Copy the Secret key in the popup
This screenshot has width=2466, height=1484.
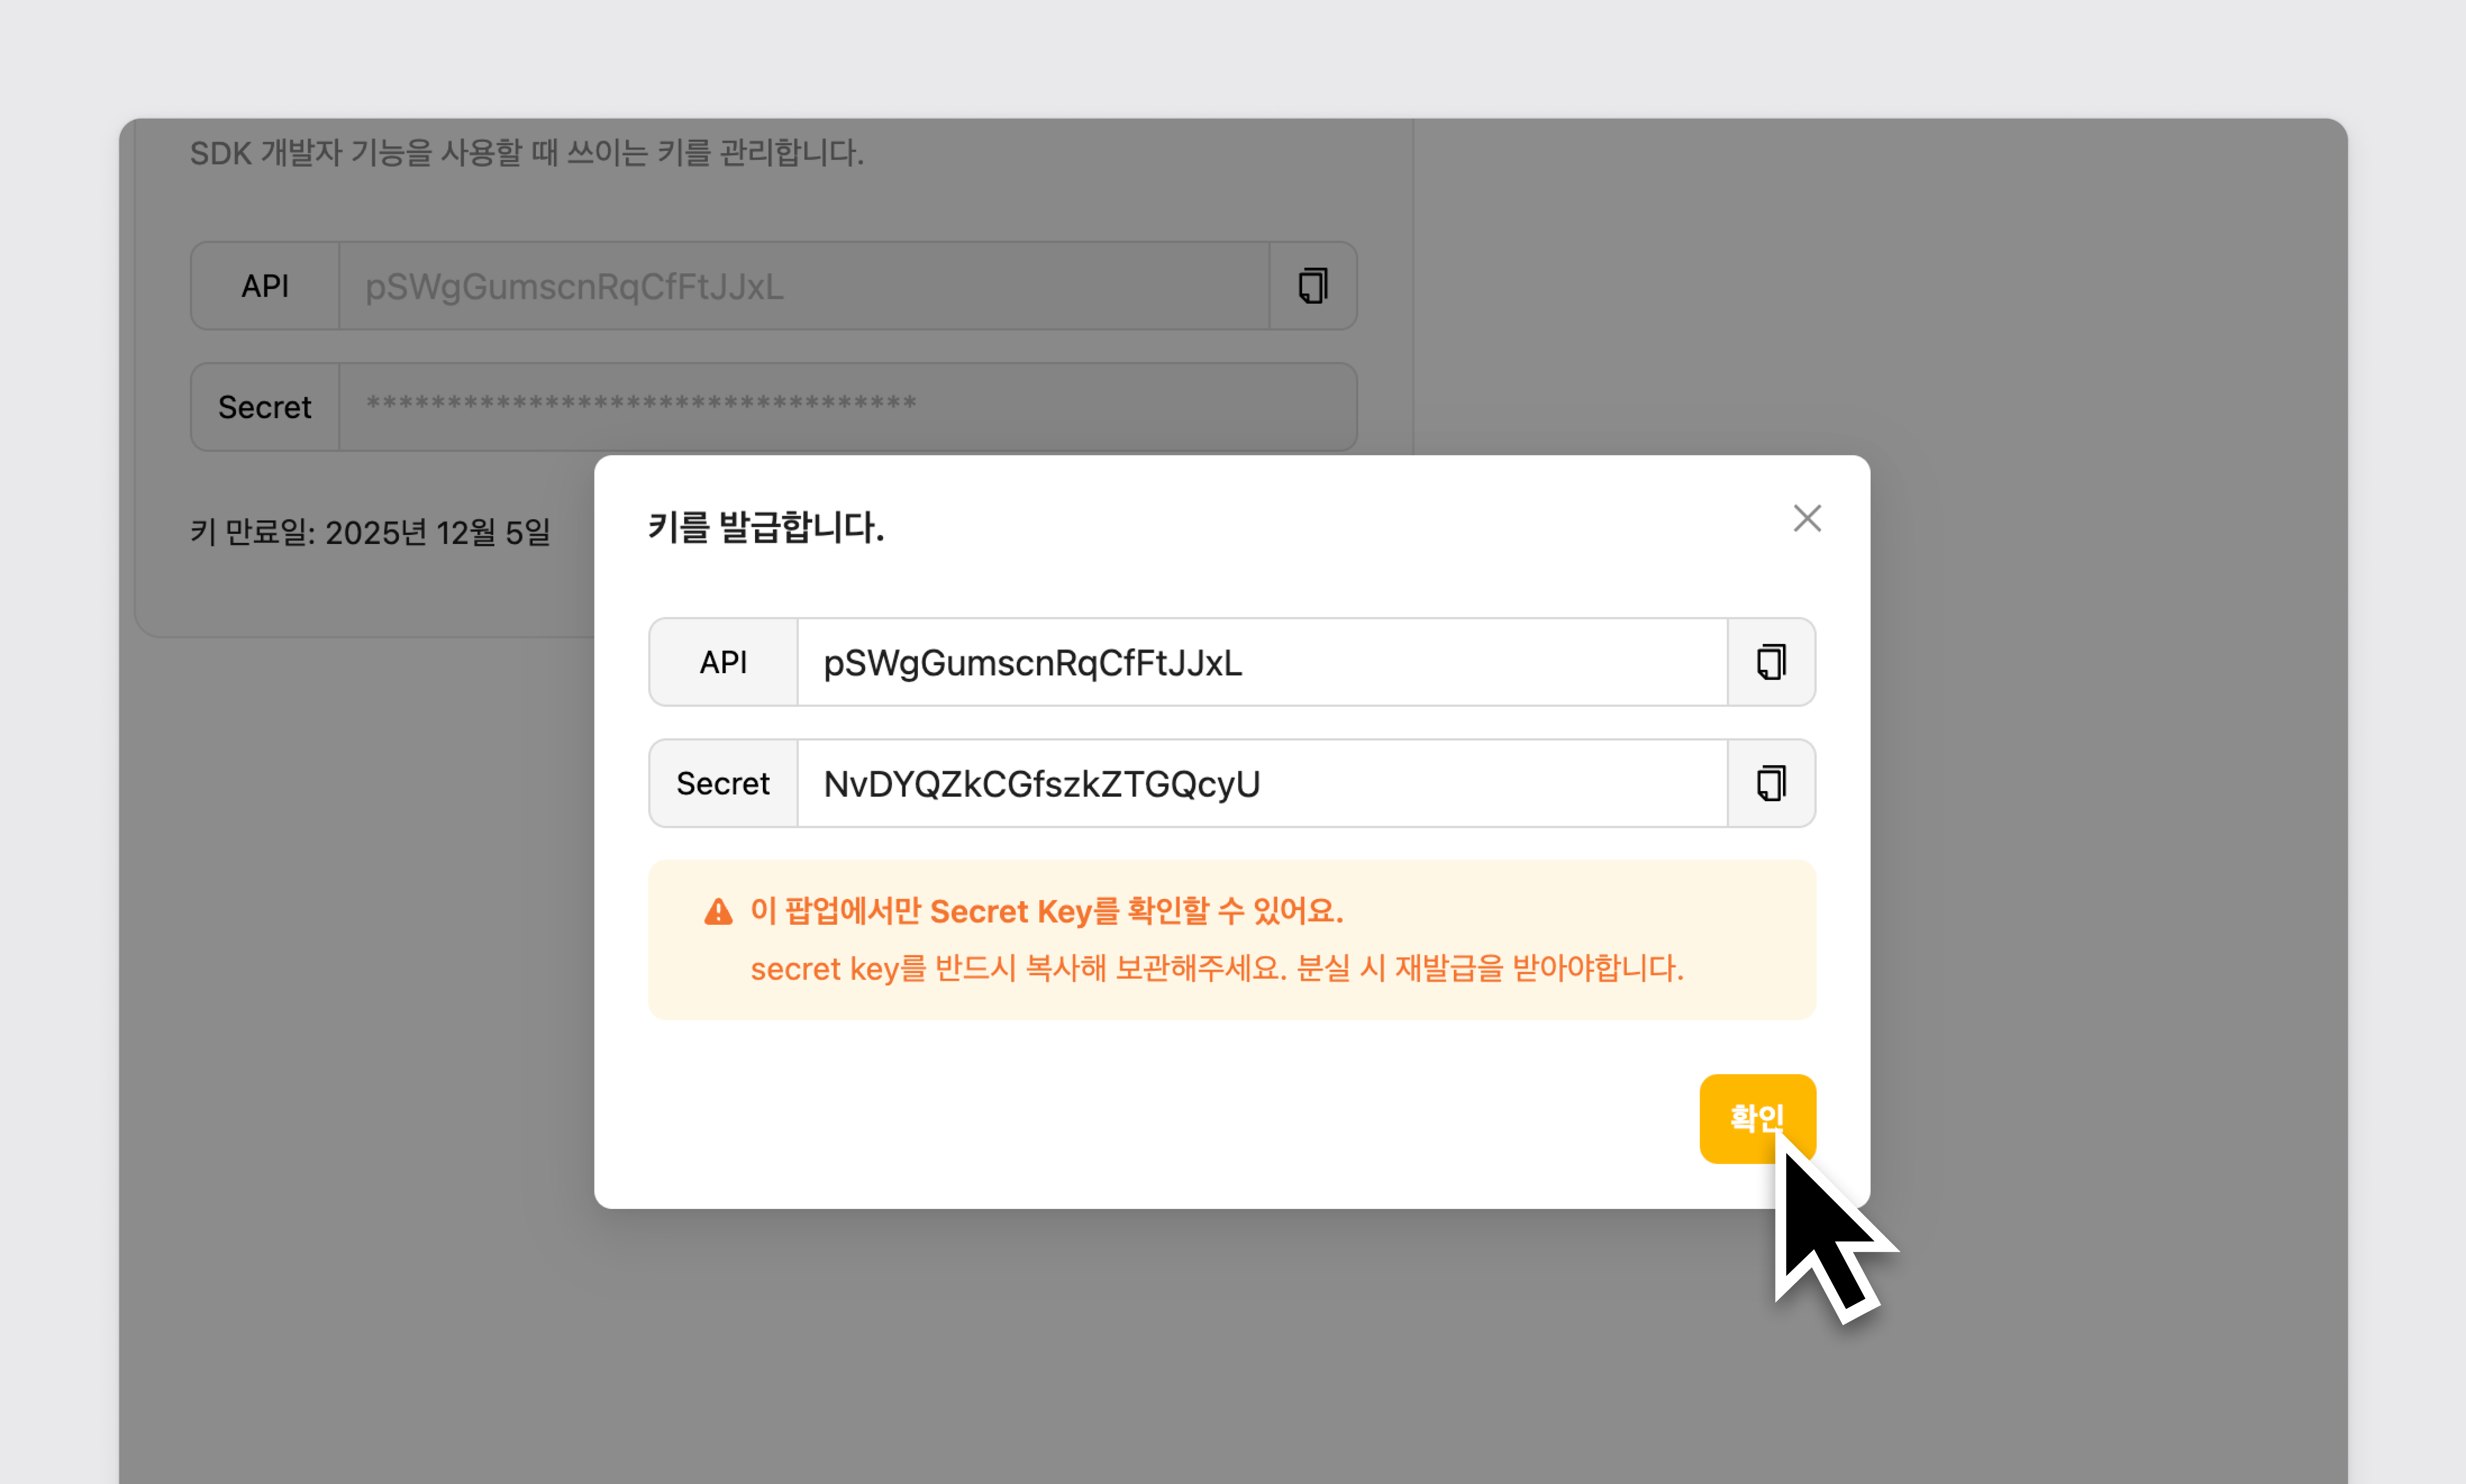coord(1770,783)
